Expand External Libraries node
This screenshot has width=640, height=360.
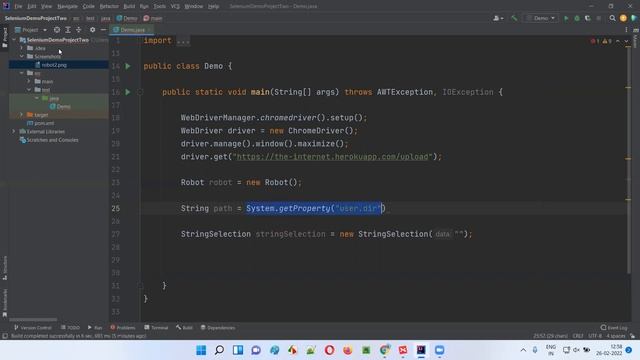[14, 131]
